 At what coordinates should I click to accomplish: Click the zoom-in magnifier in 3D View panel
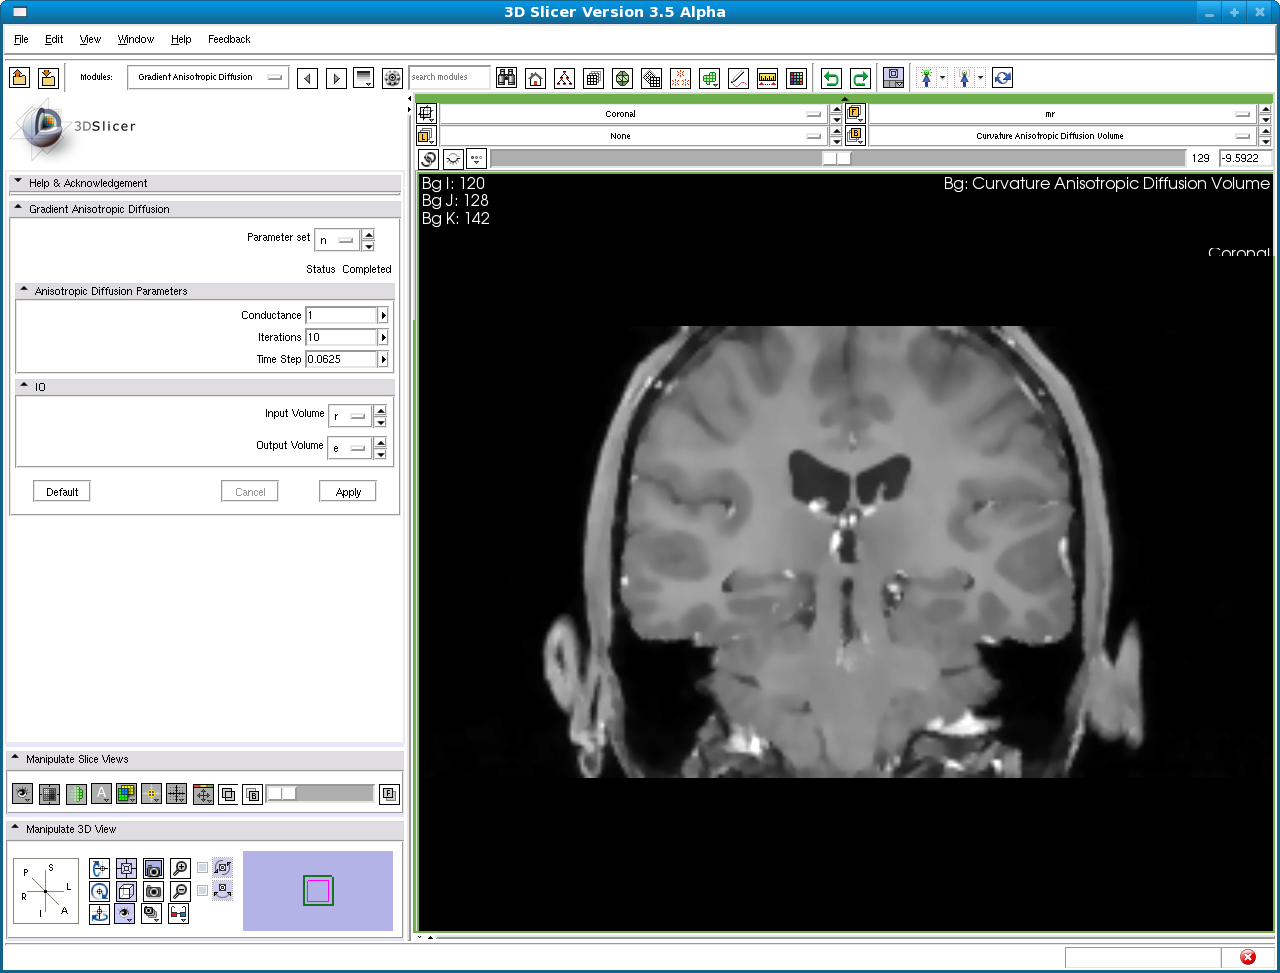click(180, 868)
